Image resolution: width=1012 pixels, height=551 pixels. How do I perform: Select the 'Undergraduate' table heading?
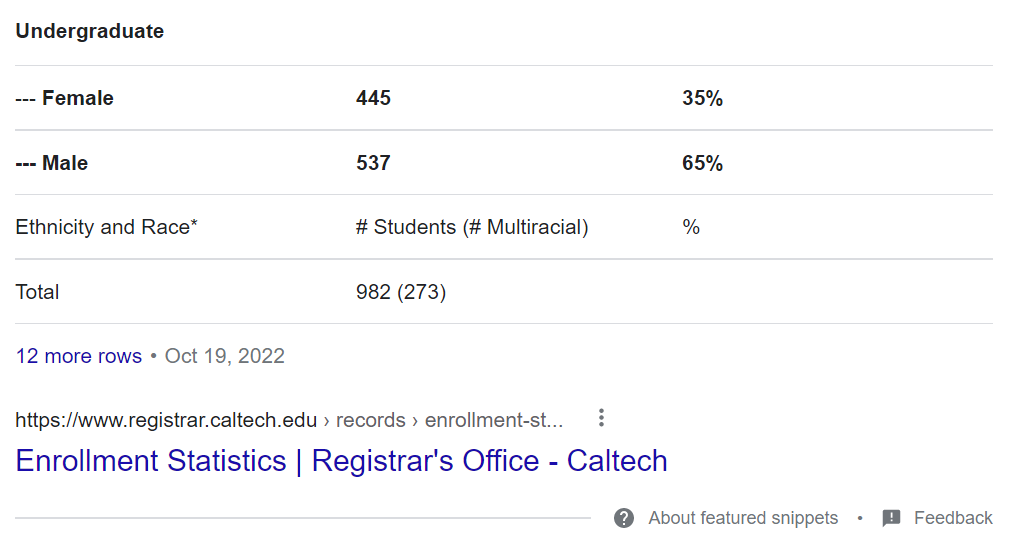click(90, 31)
